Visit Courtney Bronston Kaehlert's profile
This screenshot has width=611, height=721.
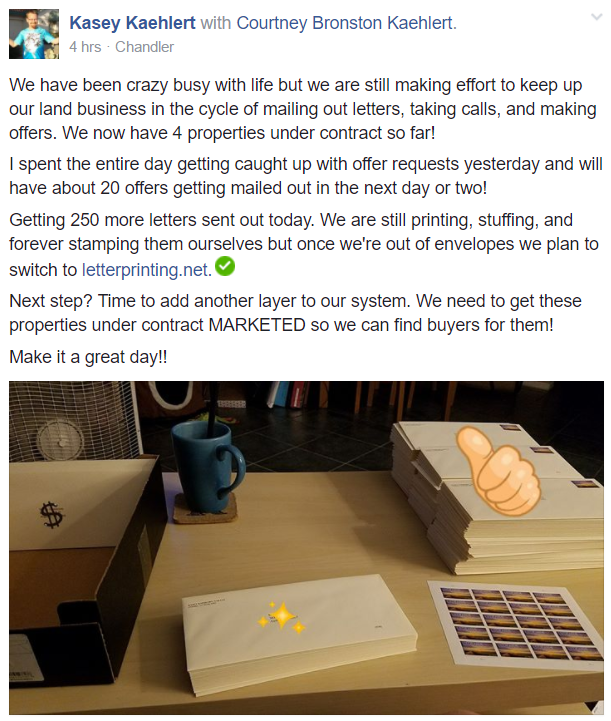(346, 23)
